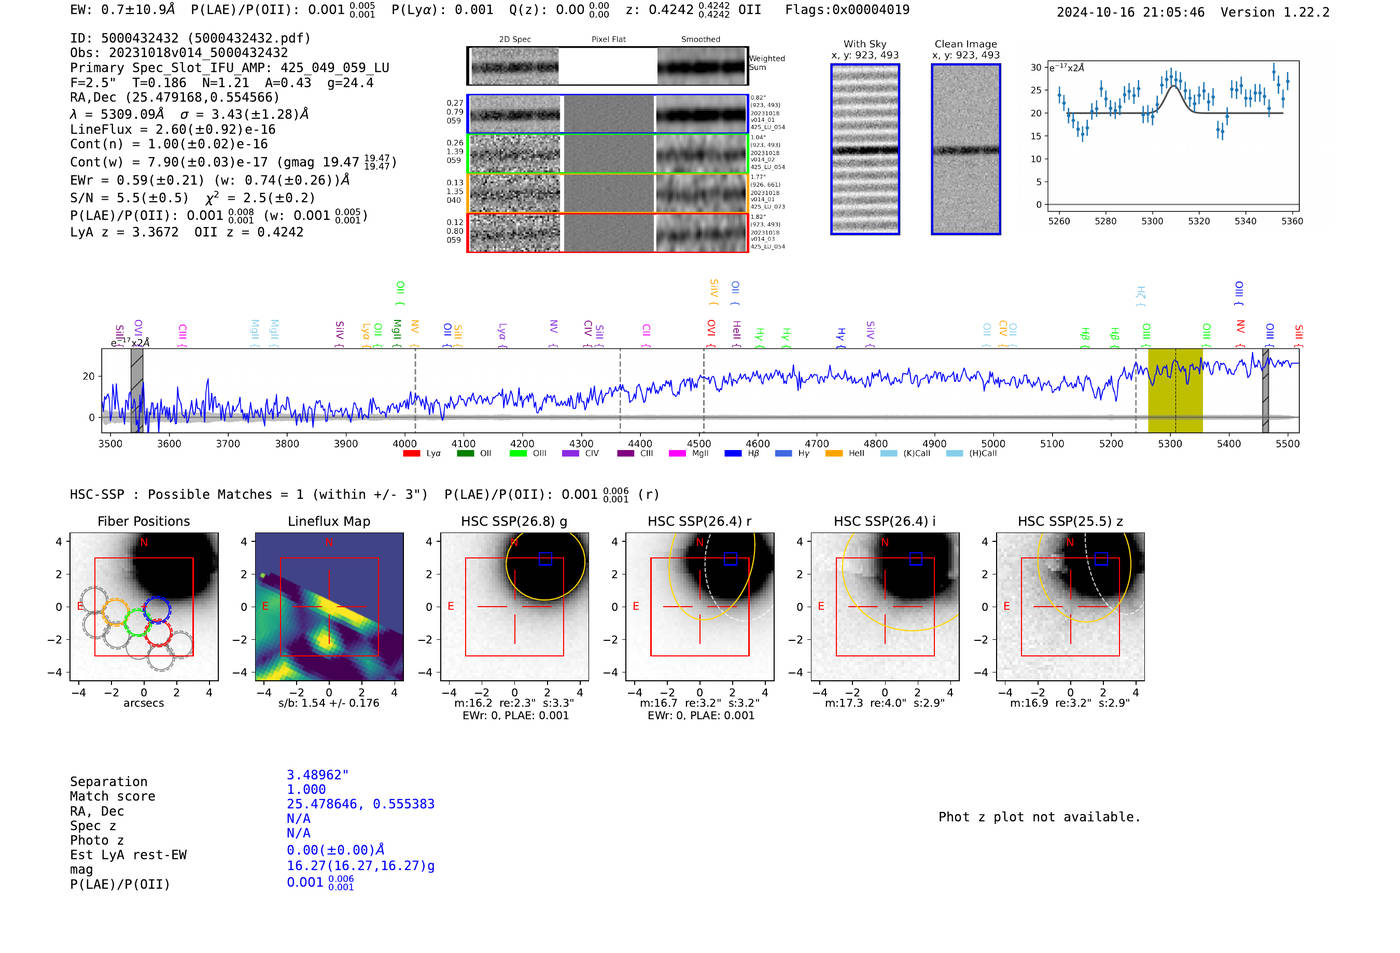Click the RA,Dec coordinates line
The width and height of the screenshot is (1400, 953).
[175, 97]
